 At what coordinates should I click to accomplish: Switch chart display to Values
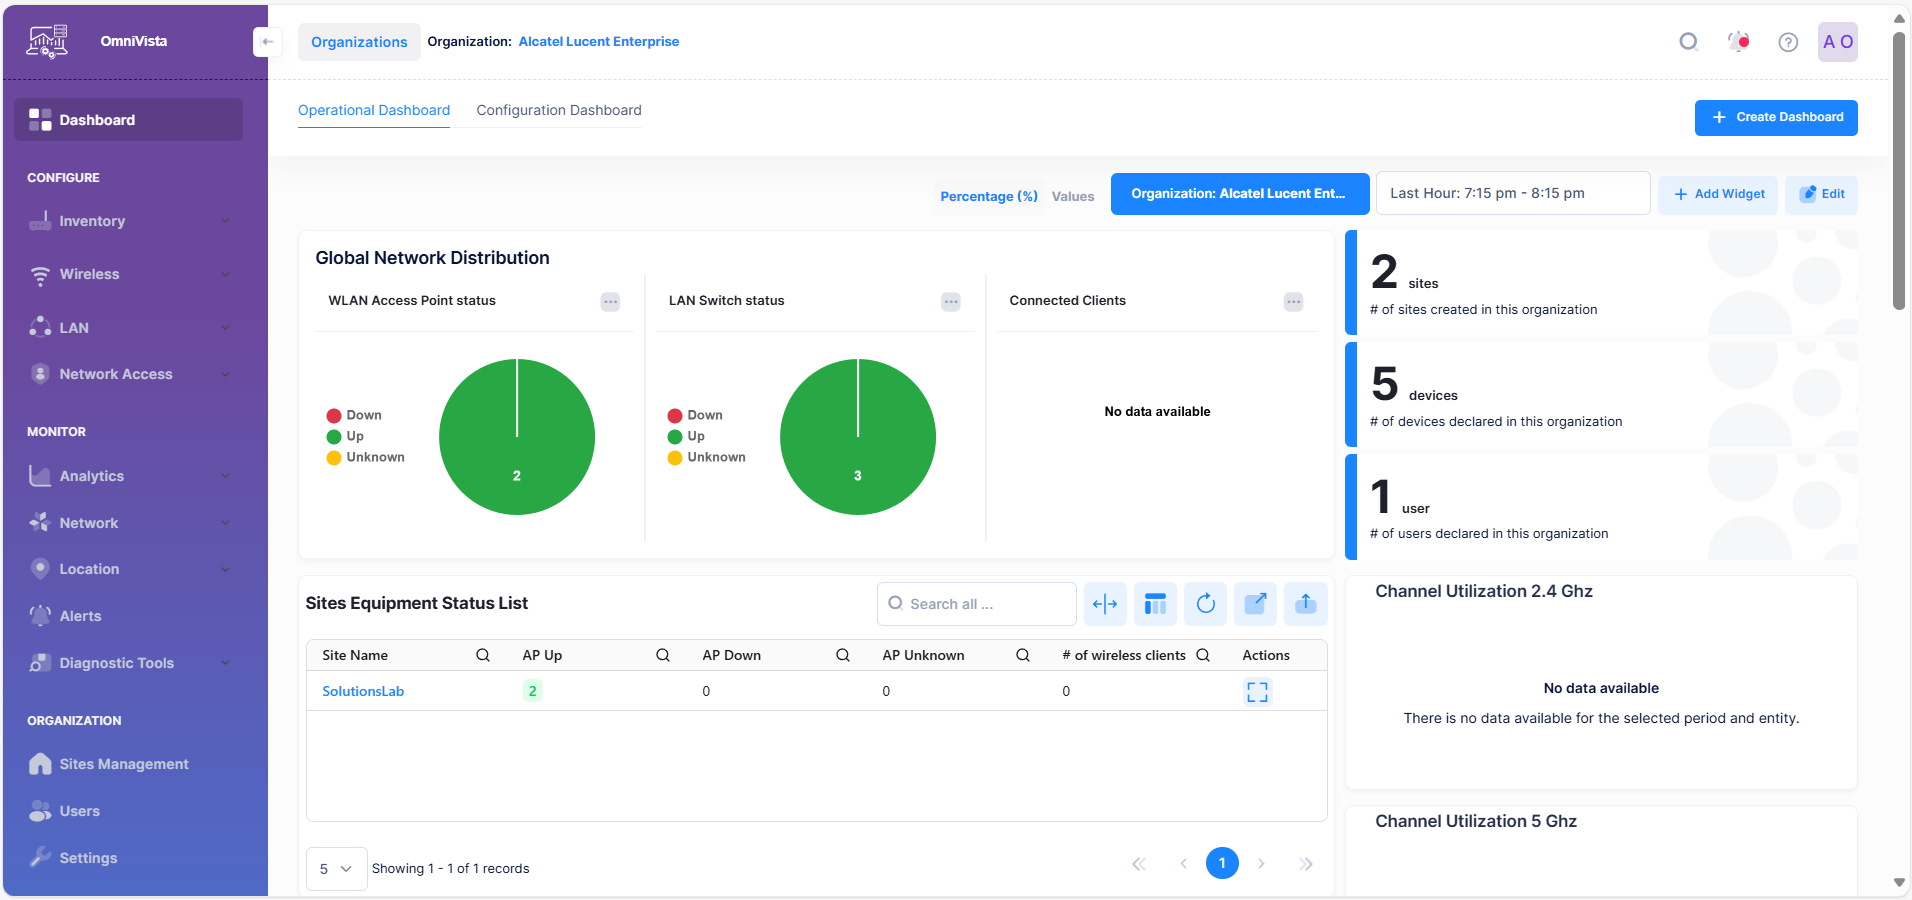point(1072,196)
